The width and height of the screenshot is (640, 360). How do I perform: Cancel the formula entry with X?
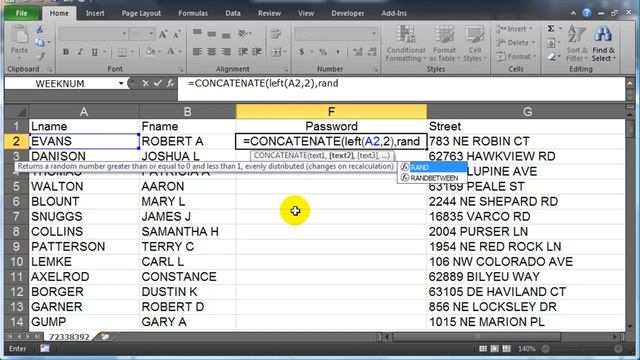click(x=146, y=84)
